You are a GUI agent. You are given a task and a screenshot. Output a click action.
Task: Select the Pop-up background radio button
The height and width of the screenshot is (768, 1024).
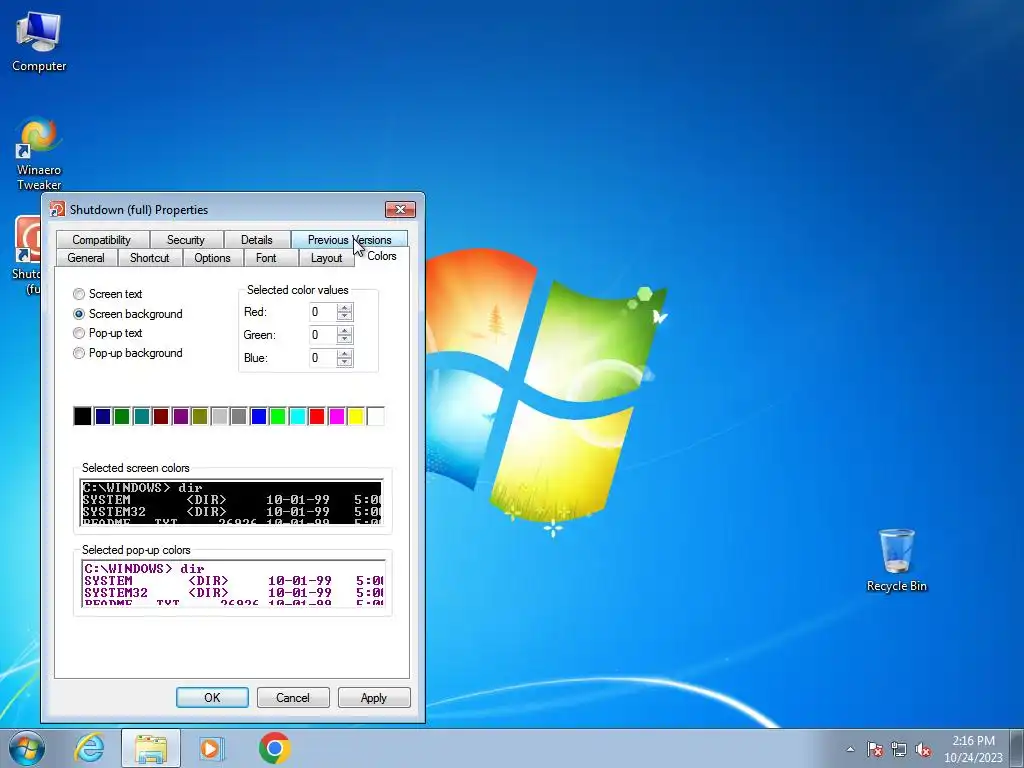click(79, 353)
